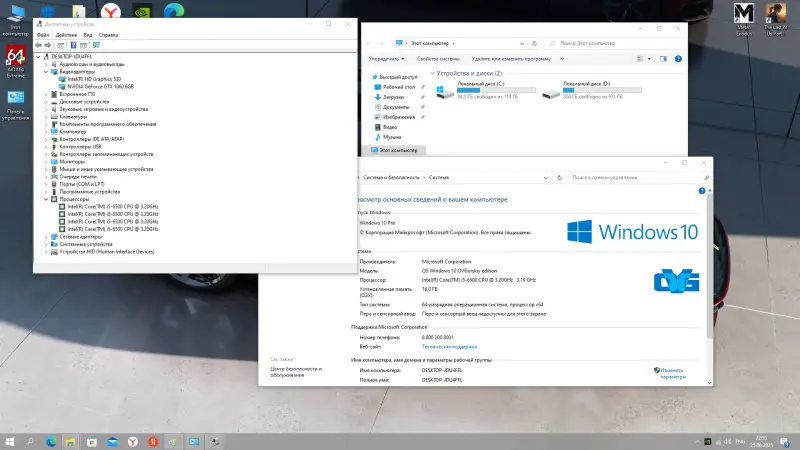Select Intel(R) HD Graphics 530 device
This screenshot has width=800, height=450.
pos(94,79)
